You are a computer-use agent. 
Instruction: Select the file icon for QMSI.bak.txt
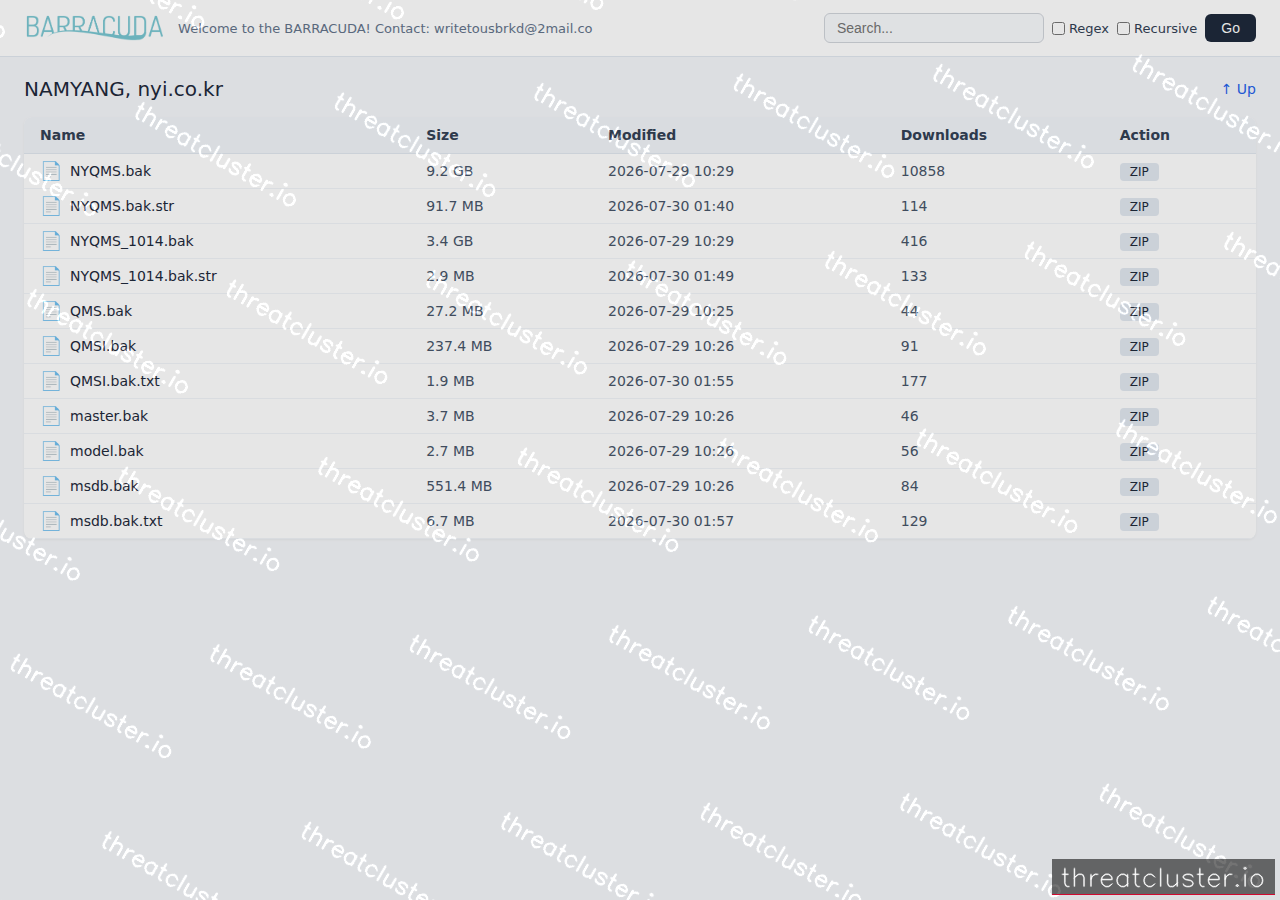(51, 381)
